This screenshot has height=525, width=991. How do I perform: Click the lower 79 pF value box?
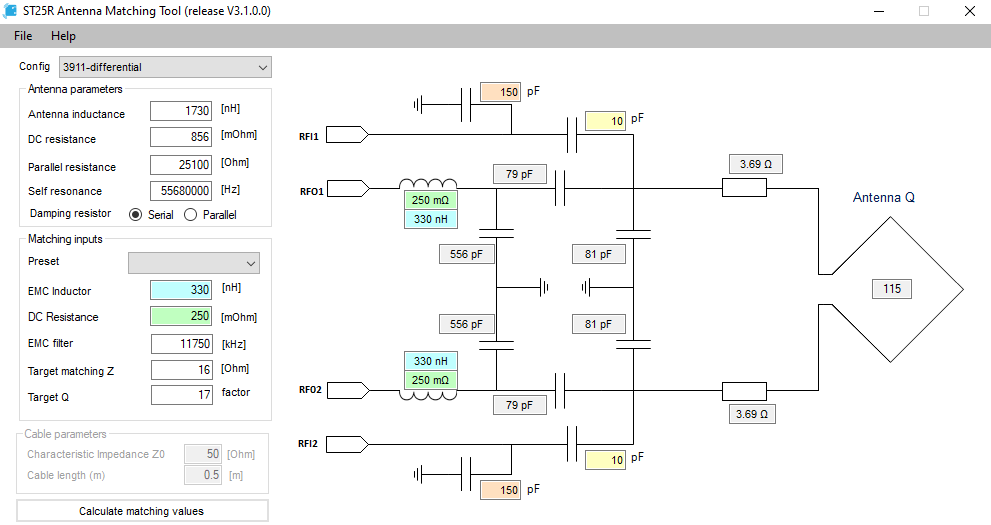pyautogui.click(x=520, y=405)
